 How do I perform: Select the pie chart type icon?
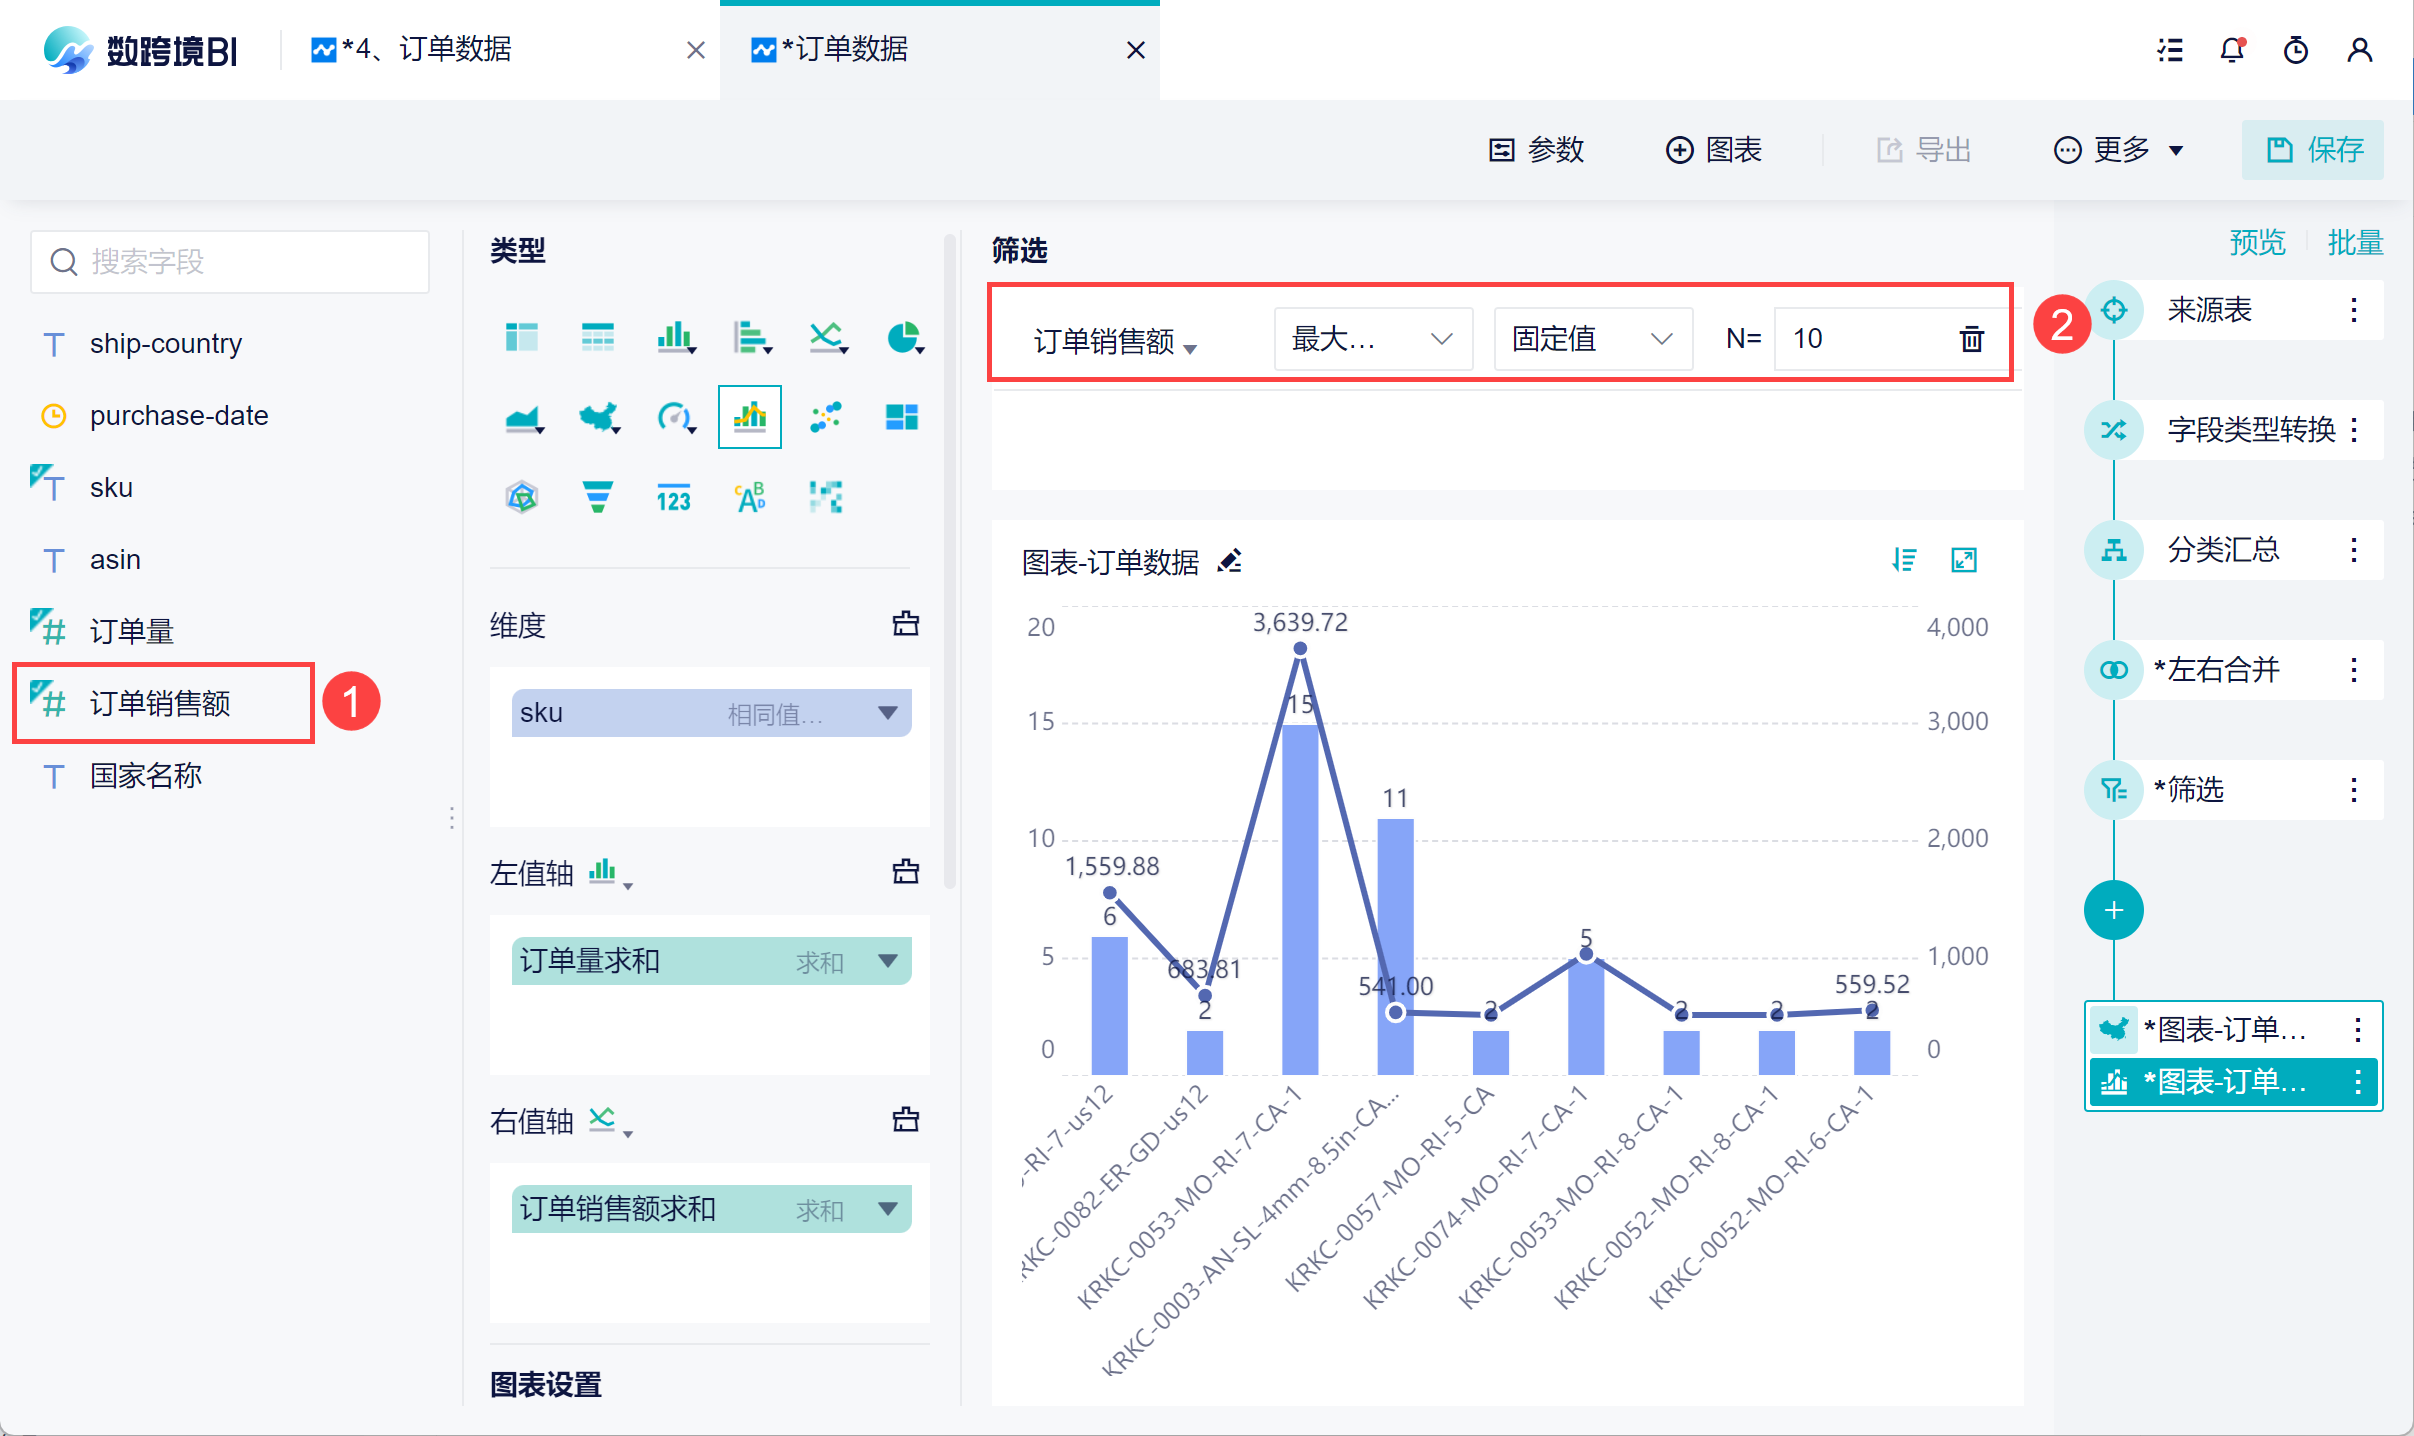pos(903,338)
